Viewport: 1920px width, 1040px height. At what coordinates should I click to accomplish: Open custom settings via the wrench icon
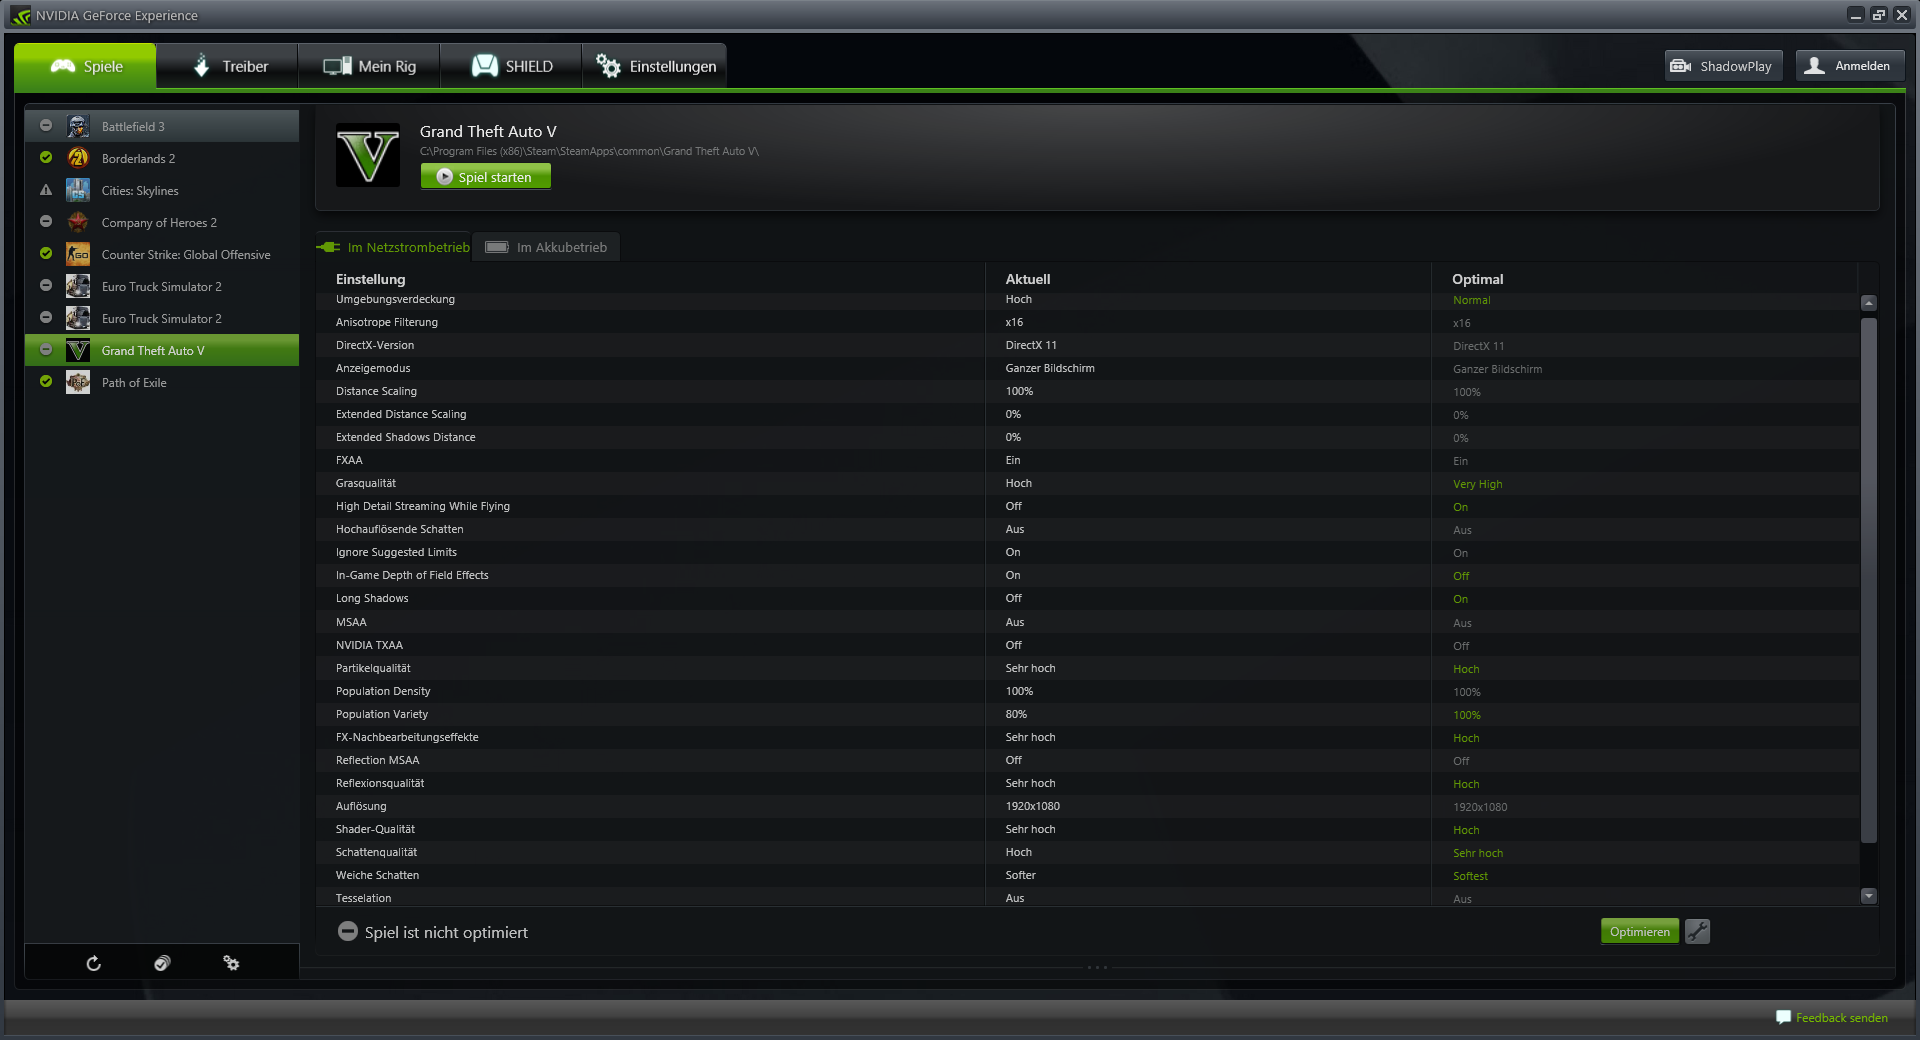pos(1697,932)
